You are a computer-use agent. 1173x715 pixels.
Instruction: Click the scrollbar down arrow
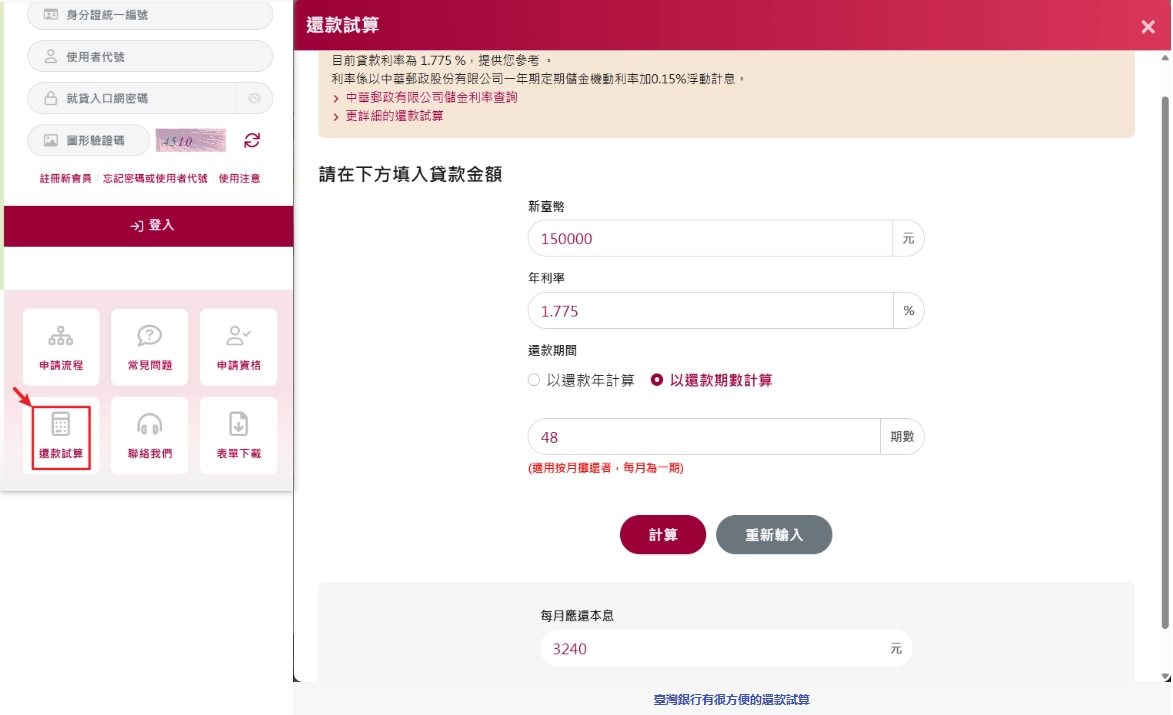tap(1166, 676)
